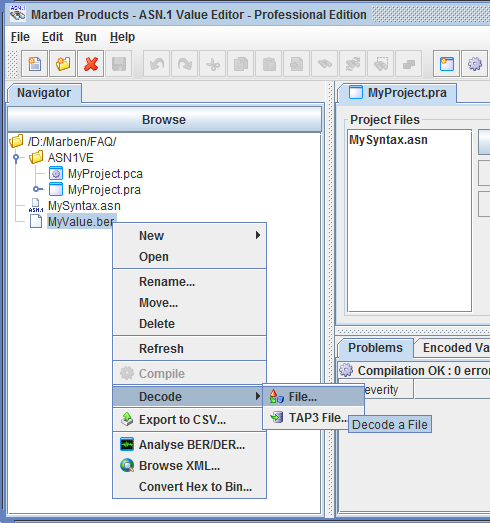
Task: Click the page icon beside MyValue.ber
Action: tap(36, 221)
